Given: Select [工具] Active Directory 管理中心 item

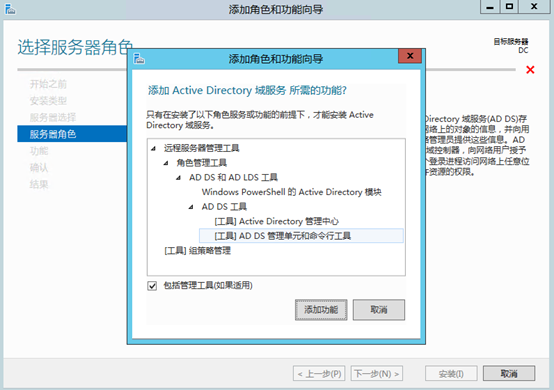Looking at the screenshot, I should coord(277,221).
